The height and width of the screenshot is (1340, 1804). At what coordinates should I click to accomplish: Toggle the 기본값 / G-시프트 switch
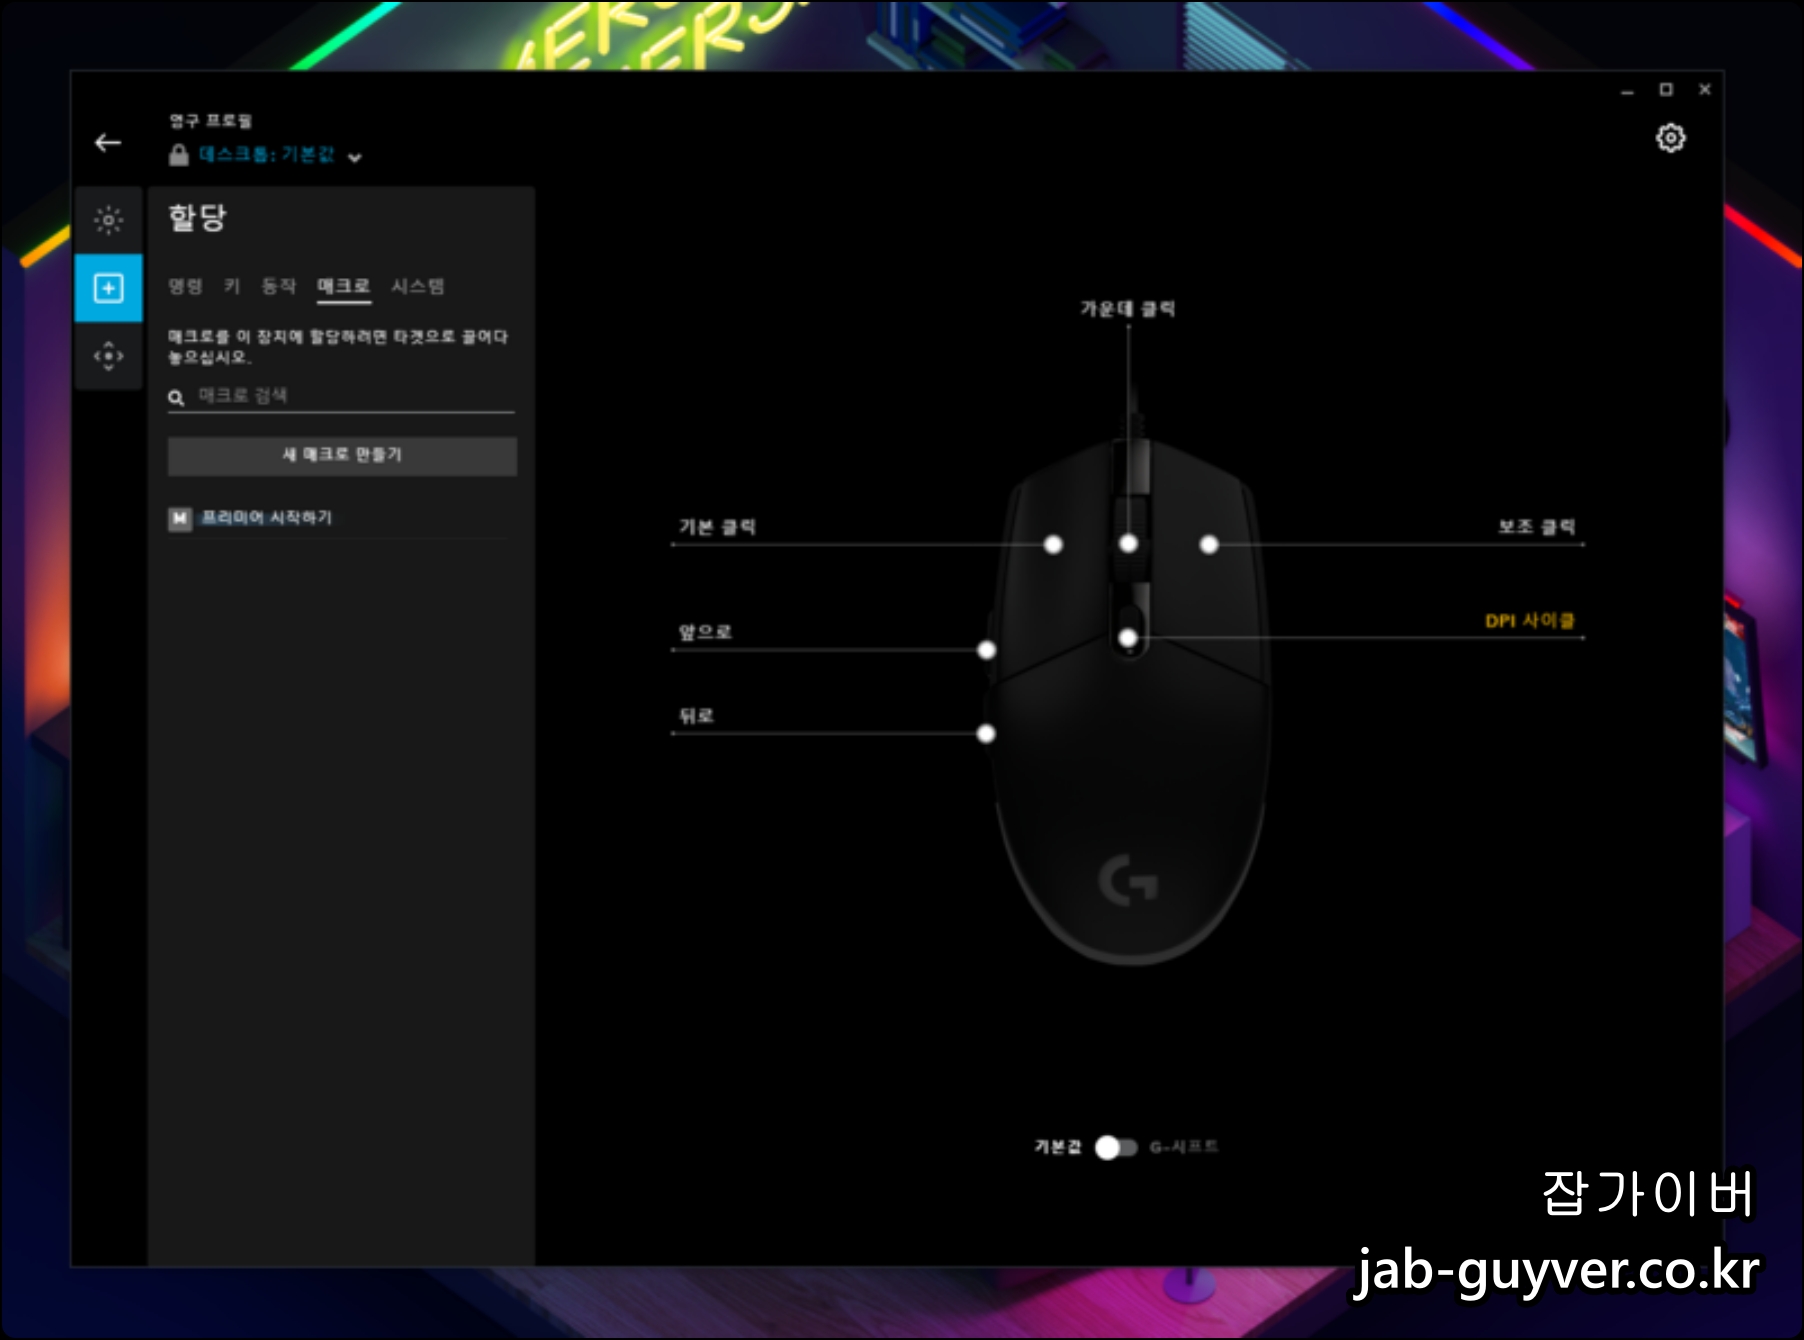tap(1116, 1147)
